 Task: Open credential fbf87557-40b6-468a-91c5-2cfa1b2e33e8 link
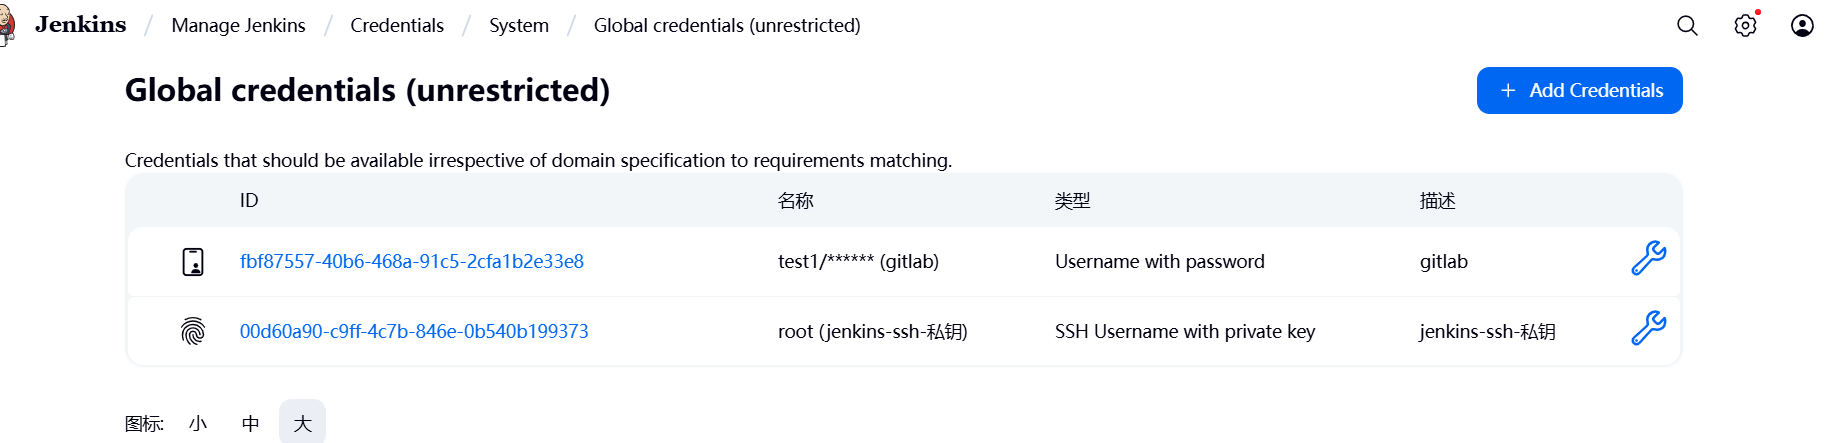[x=412, y=262]
